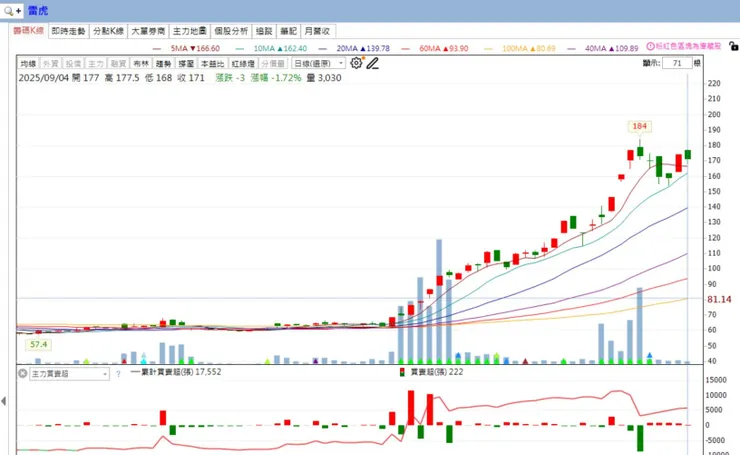Click the 5MA legend entry
The image size is (740, 455).
[x=186, y=48]
